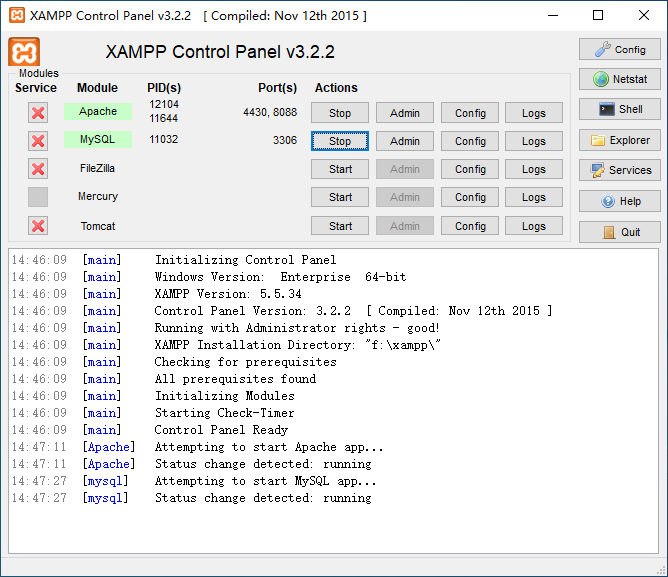Quit the XAMPP control panel

coord(619,232)
